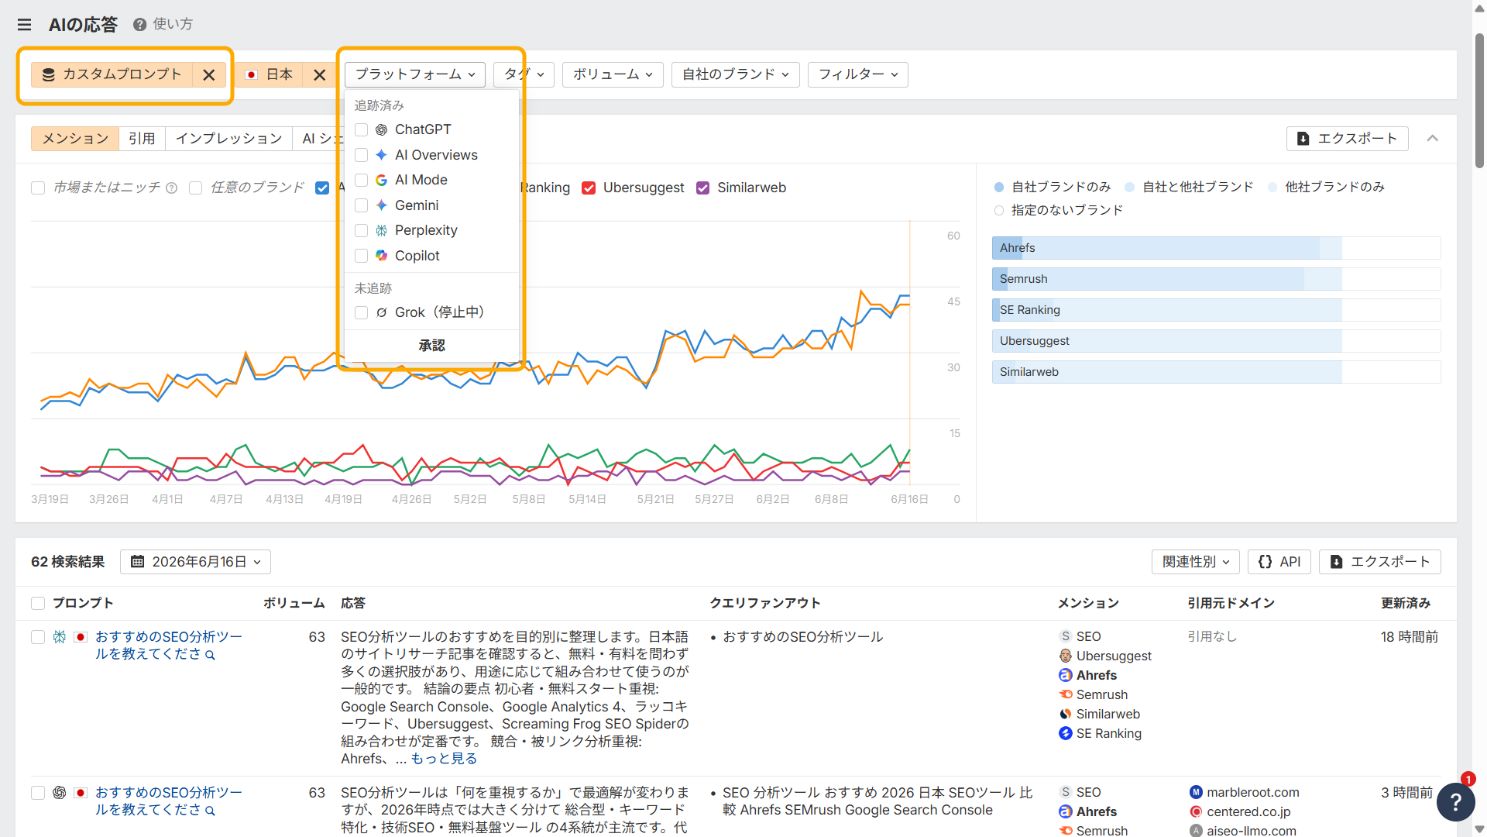Select 指定のないブランド legend option
Viewport: 1487px width, 837px height.
coord(1059,210)
